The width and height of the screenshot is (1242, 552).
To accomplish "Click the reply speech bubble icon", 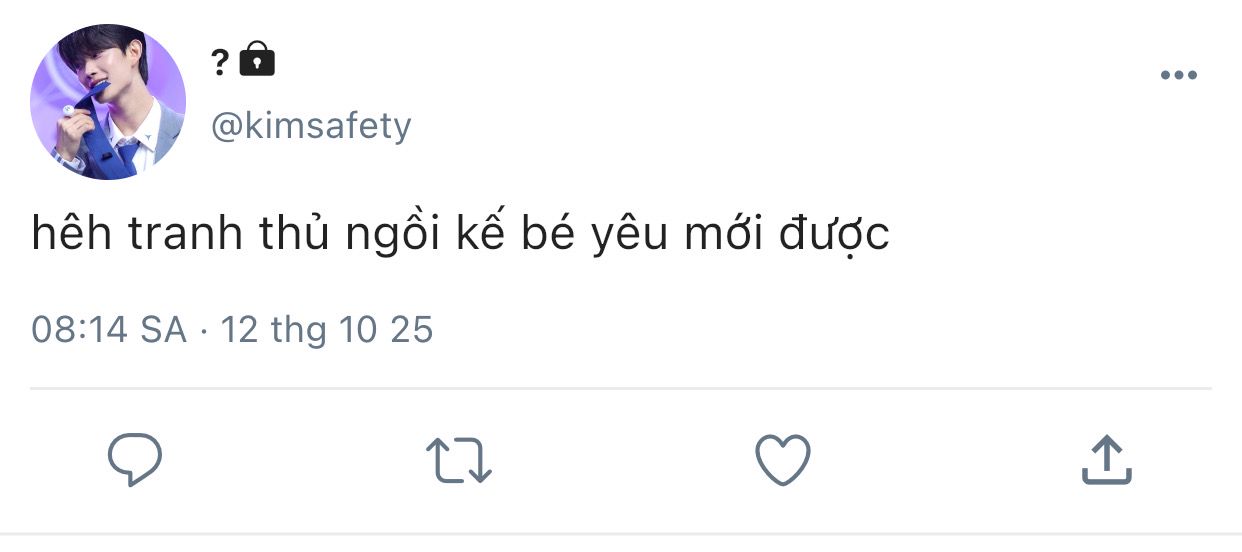I will point(135,461).
